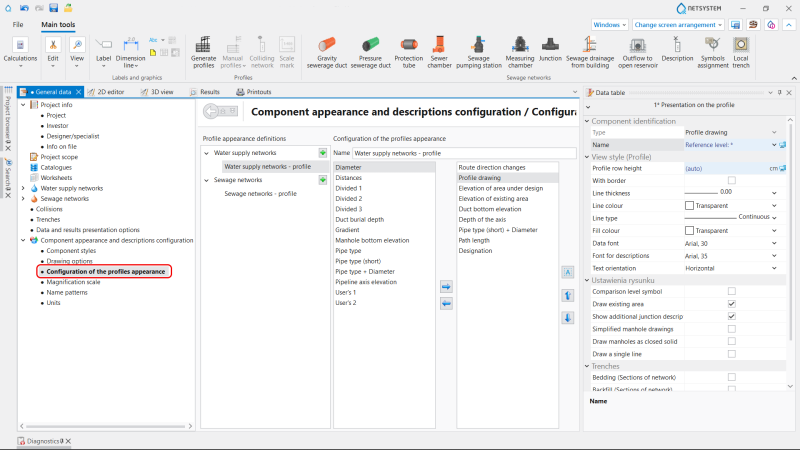The image size is (800, 450).
Task: Click the tree horizontal scrollbar
Action: coord(106,426)
